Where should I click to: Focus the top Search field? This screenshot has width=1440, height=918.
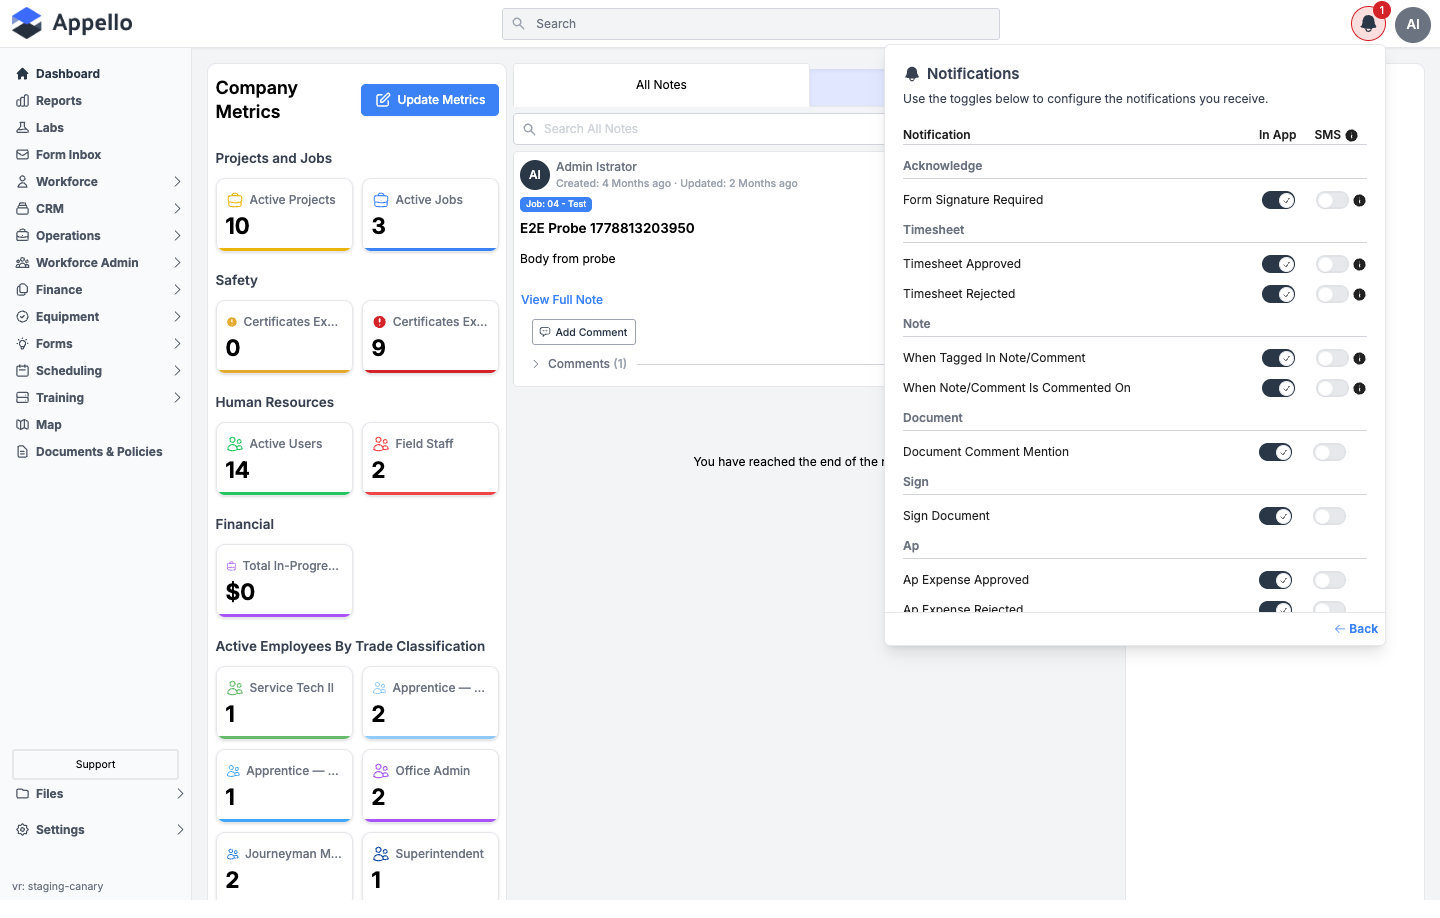click(x=751, y=24)
